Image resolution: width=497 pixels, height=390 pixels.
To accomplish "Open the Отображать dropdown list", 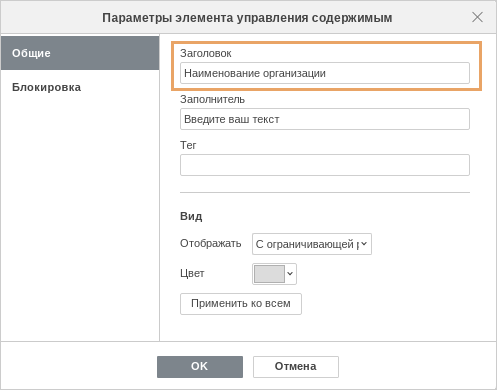I will (x=312, y=244).
